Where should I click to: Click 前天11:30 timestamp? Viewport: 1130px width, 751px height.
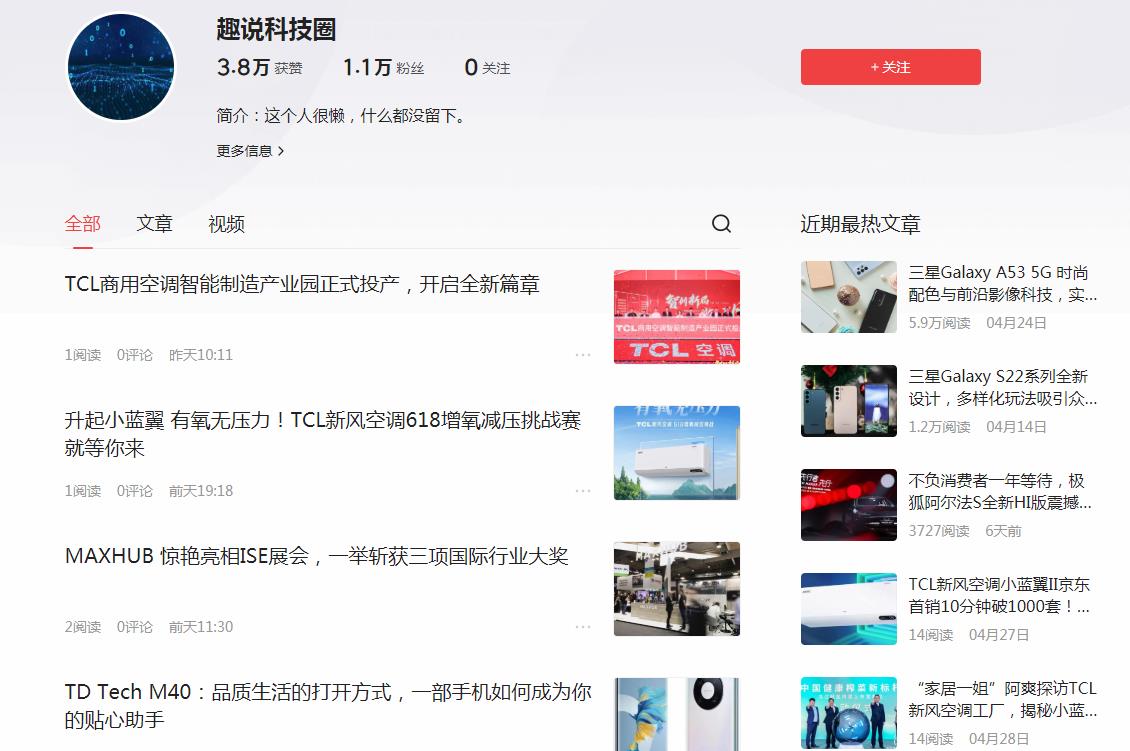click(200, 627)
